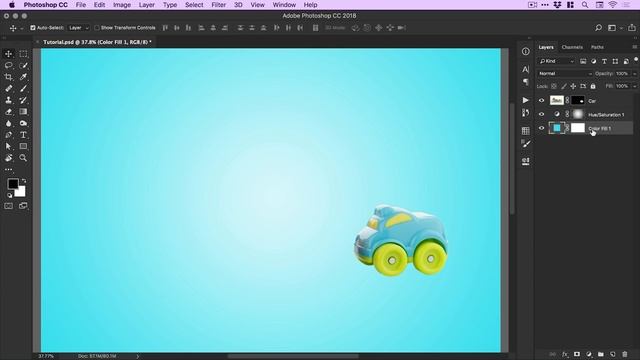Open the layer filter Kind dropdown
Image resolution: width=640 pixels, height=360 pixels.
coord(557,61)
